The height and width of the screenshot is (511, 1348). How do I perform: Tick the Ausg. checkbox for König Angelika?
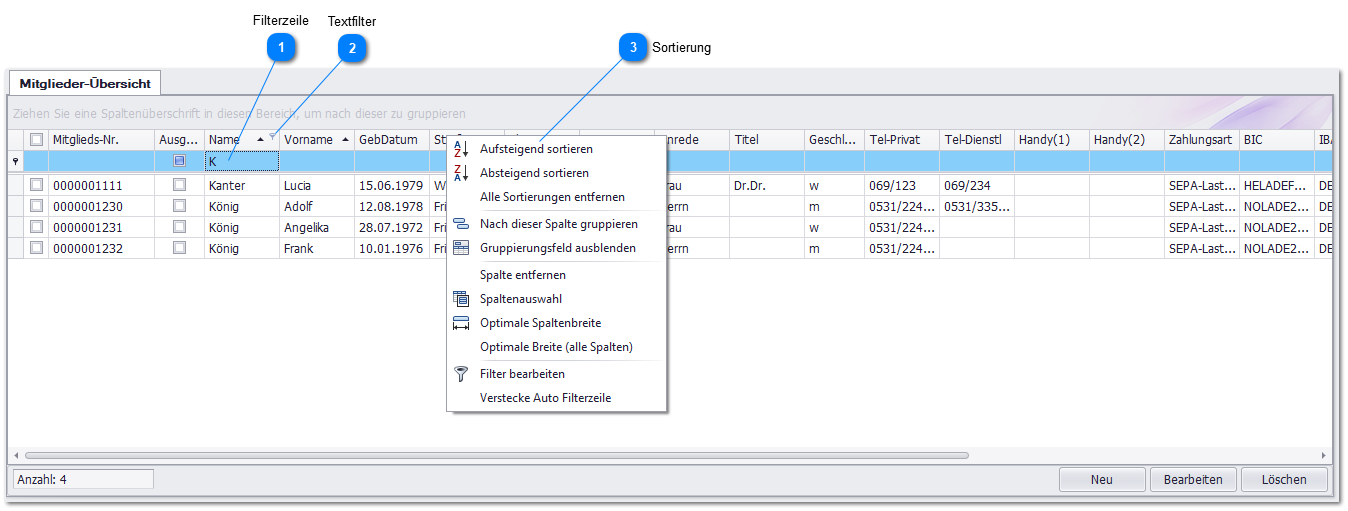click(x=179, y=227)
